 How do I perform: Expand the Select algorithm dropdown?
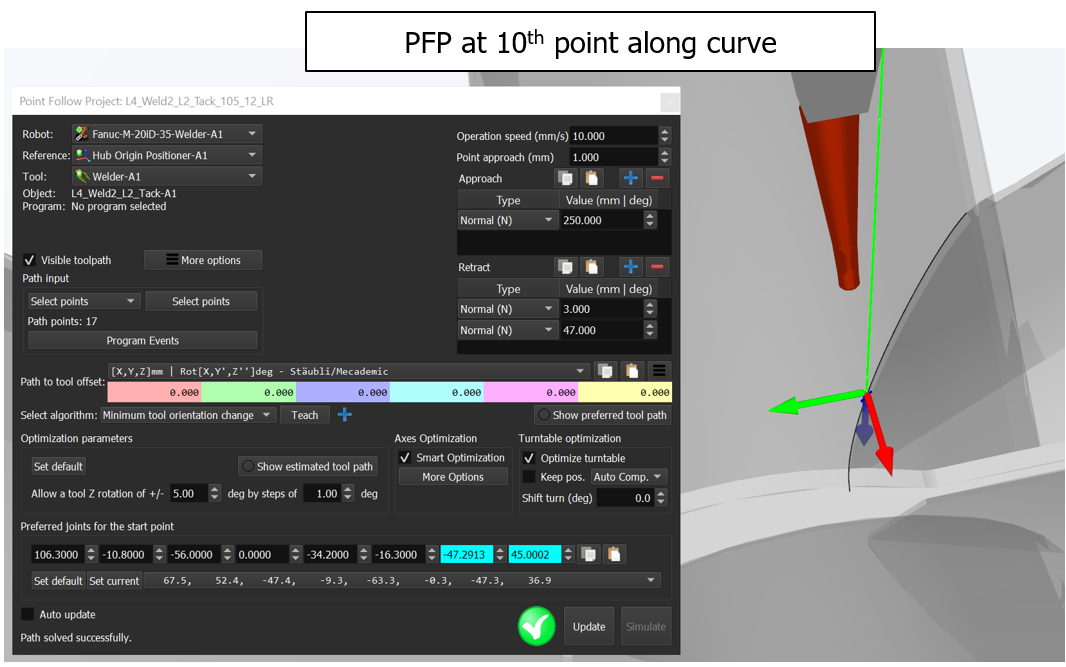(x=188, y=415)
